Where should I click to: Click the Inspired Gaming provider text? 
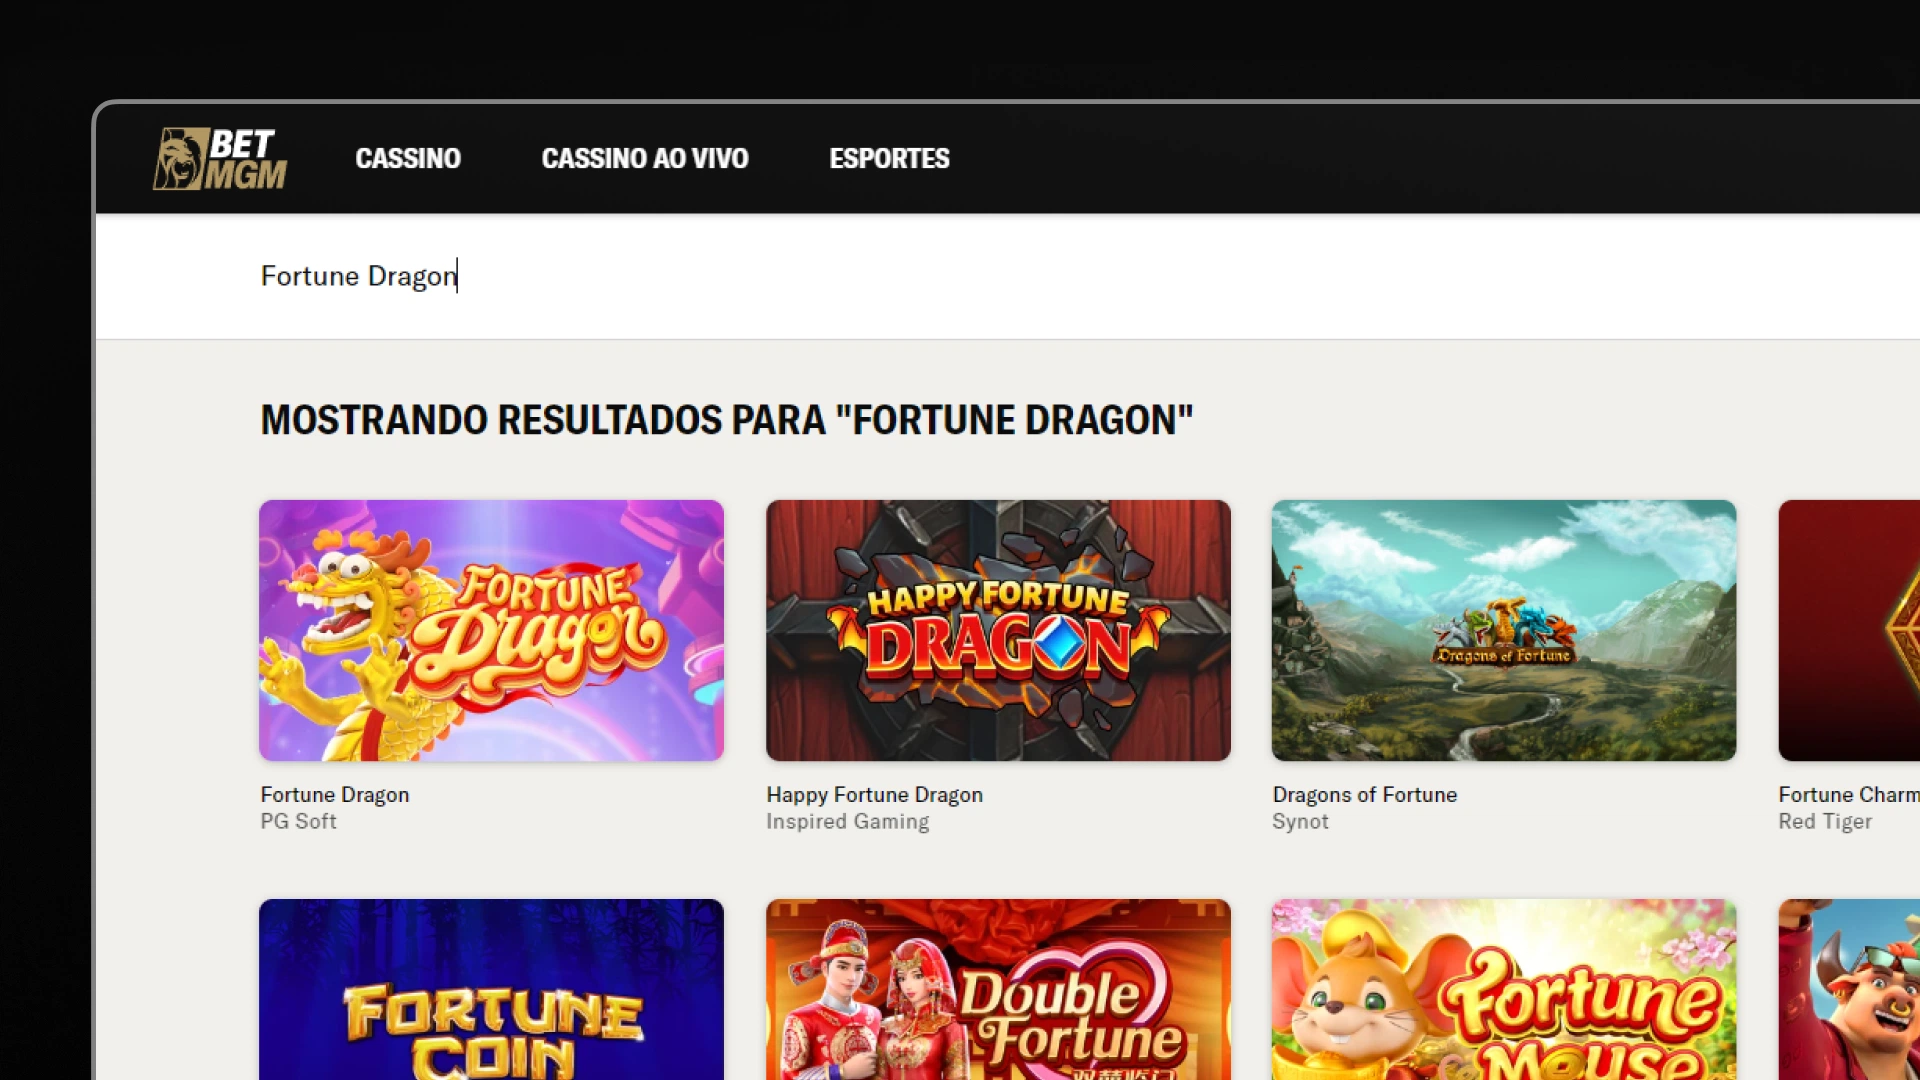(x=848, y=821)
